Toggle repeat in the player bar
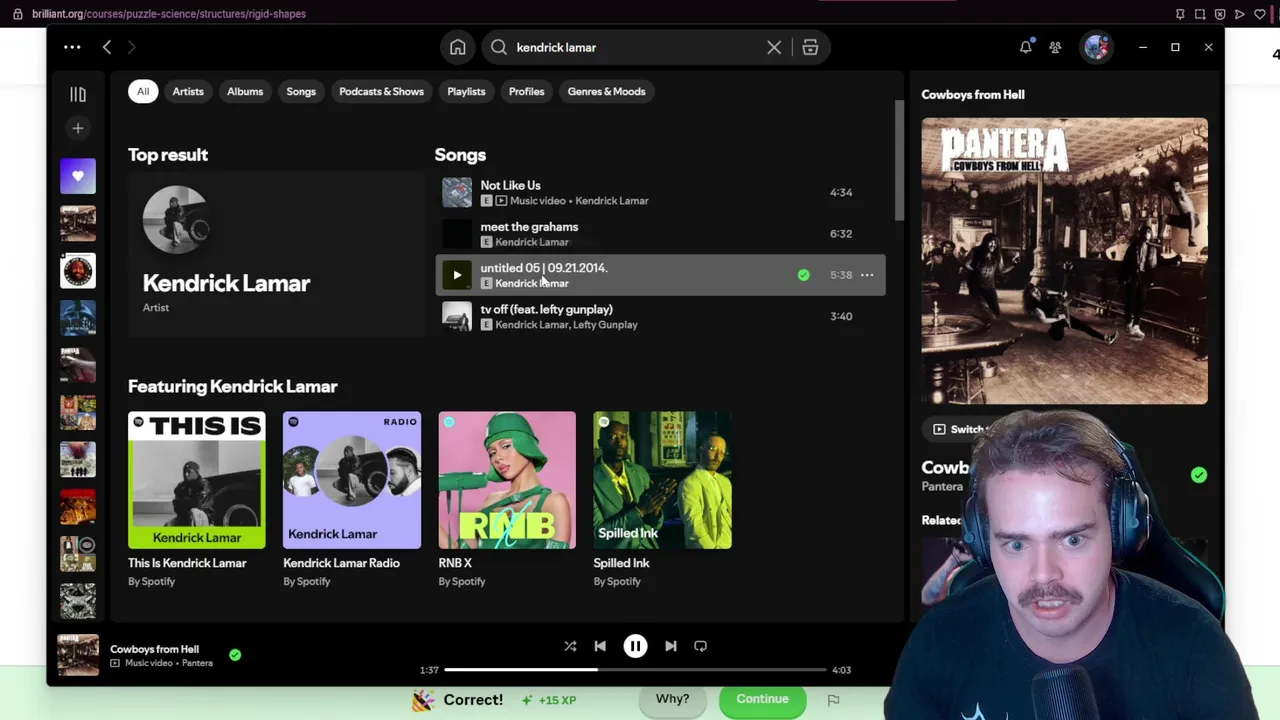The image size is (1280, 720). pos(701,646)
